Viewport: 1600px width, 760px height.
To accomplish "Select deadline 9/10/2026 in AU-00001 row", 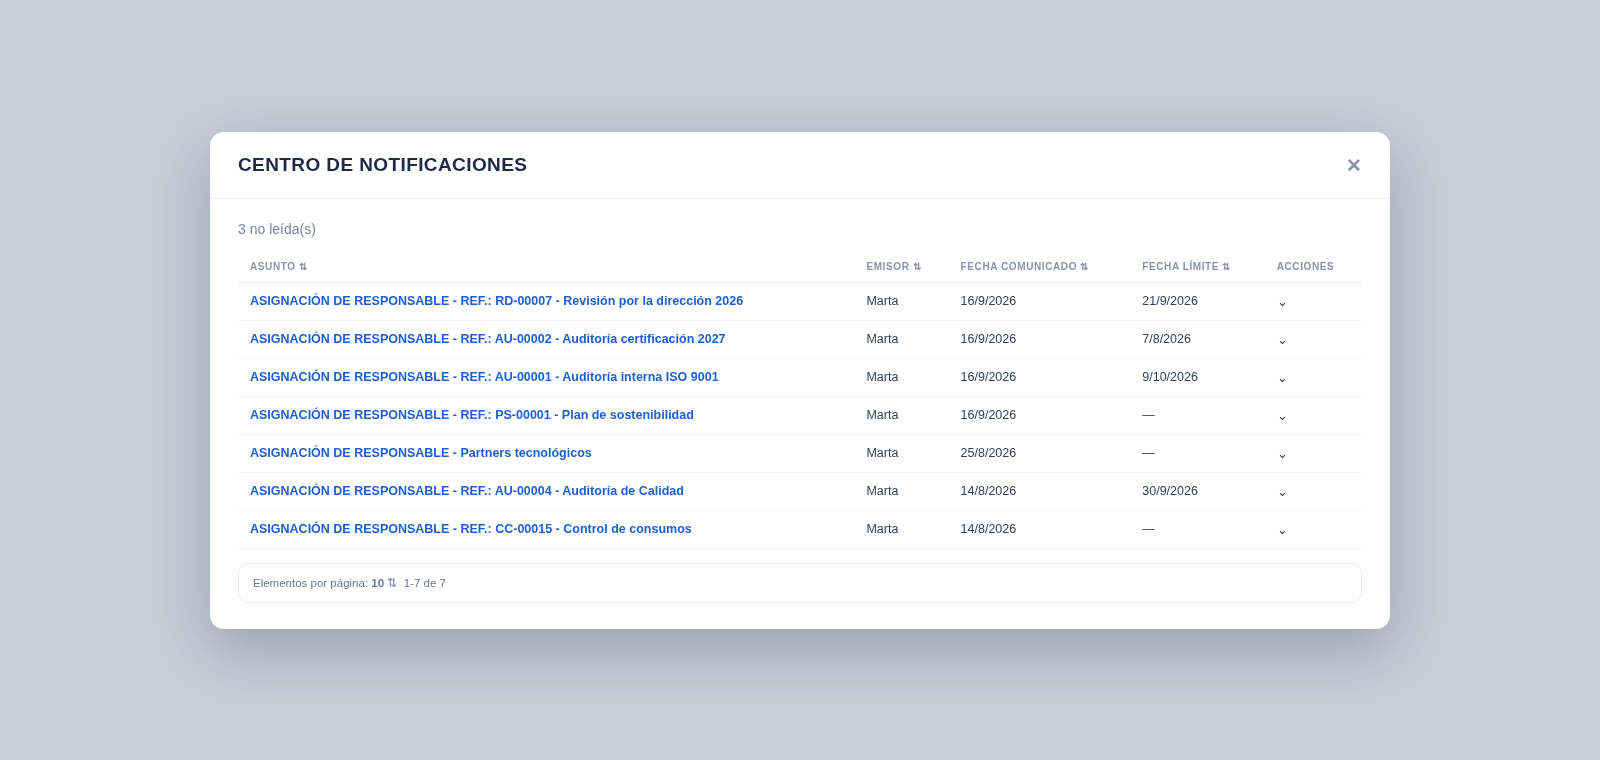I will [x=1170, y=377].
